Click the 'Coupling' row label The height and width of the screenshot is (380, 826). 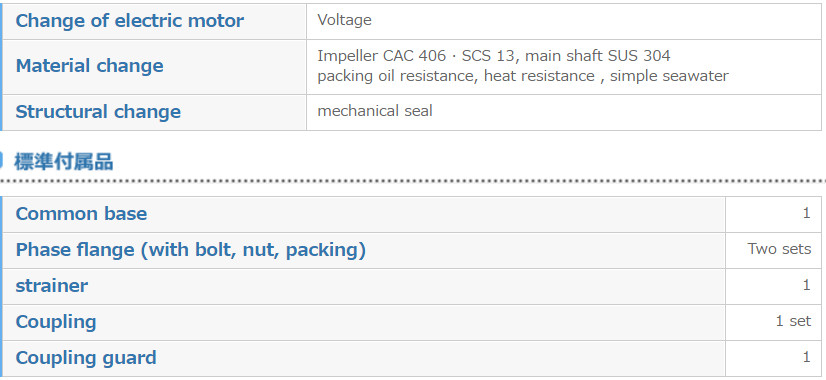click(56, 322)
